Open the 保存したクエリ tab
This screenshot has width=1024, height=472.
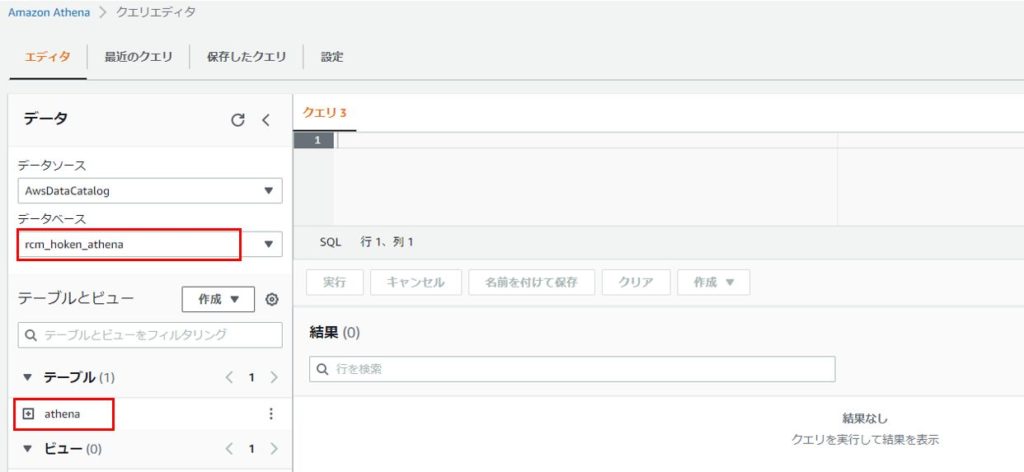[246, 57]
